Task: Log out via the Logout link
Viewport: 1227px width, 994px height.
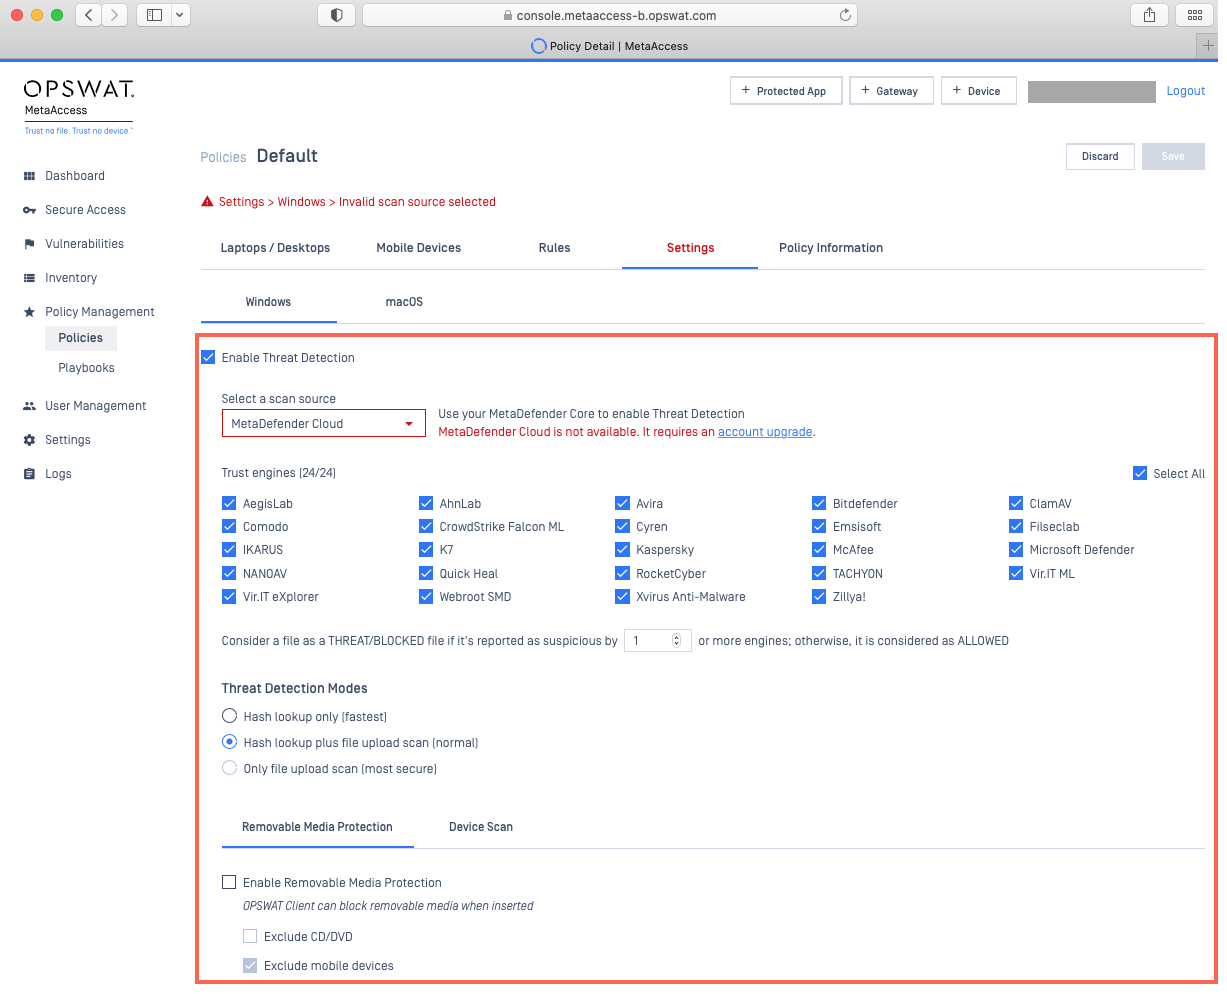Action: click(1186, 91)
